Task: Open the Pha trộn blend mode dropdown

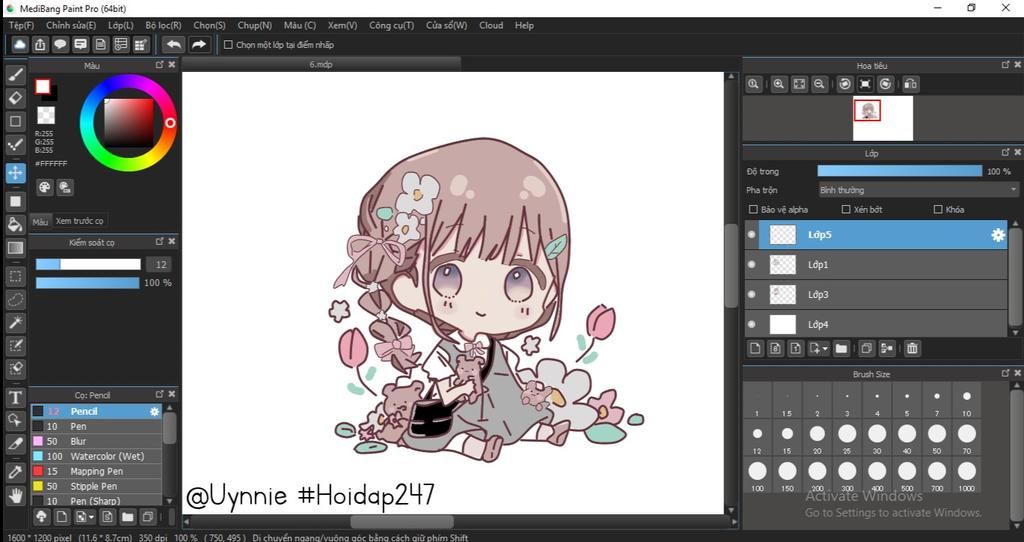Action: [x=917, y=190]
